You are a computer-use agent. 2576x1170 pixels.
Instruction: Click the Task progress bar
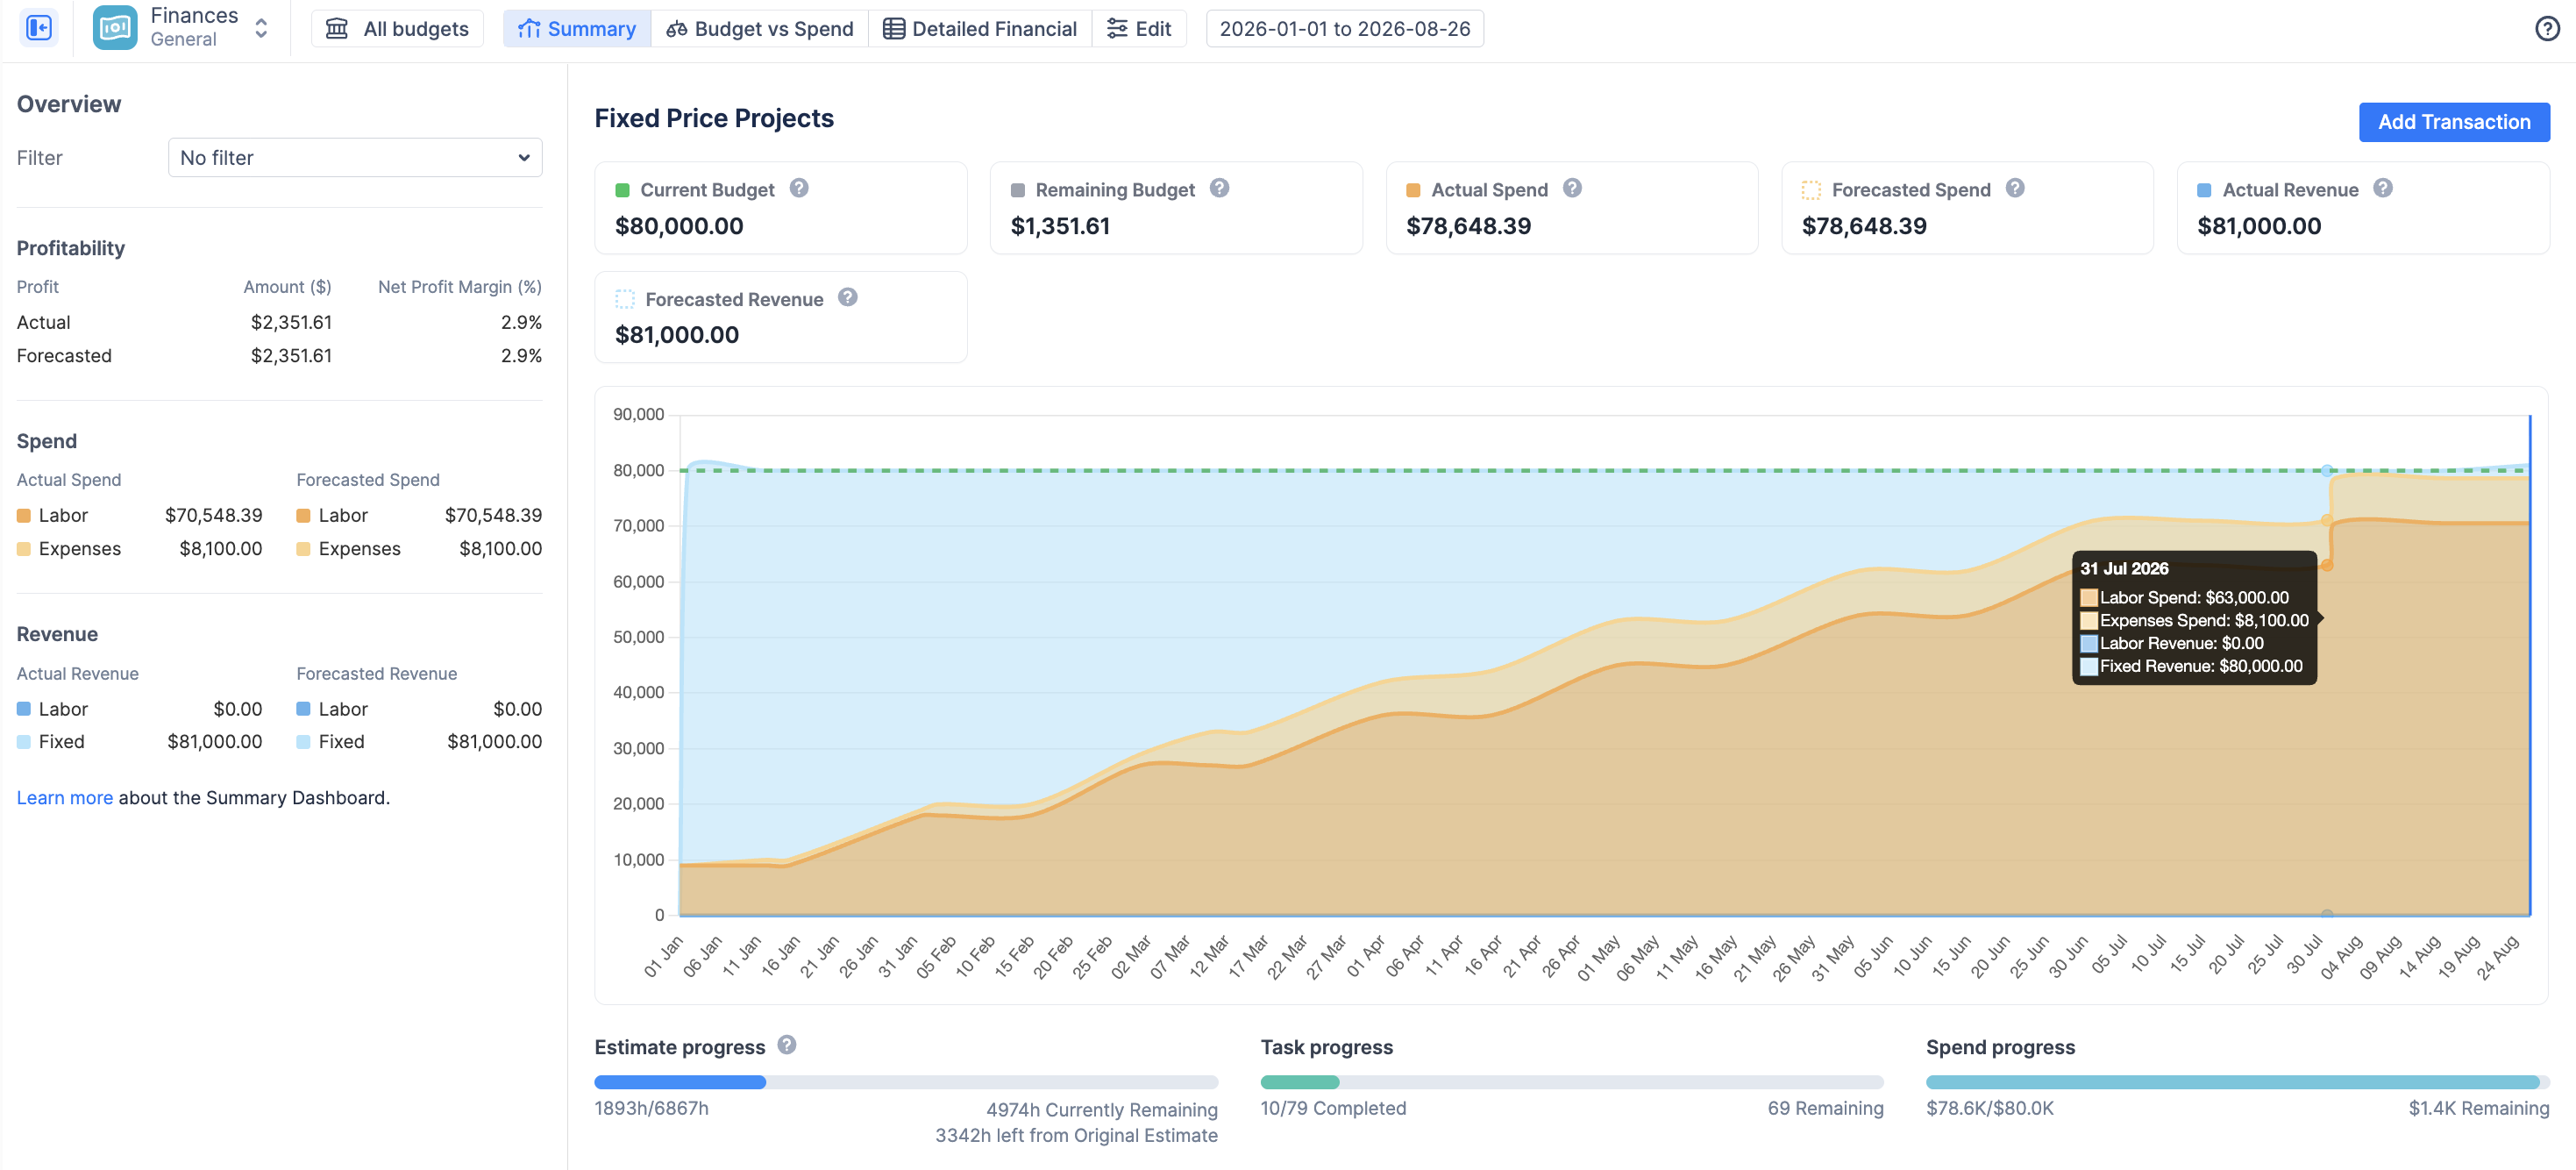pos(1572,1082)
